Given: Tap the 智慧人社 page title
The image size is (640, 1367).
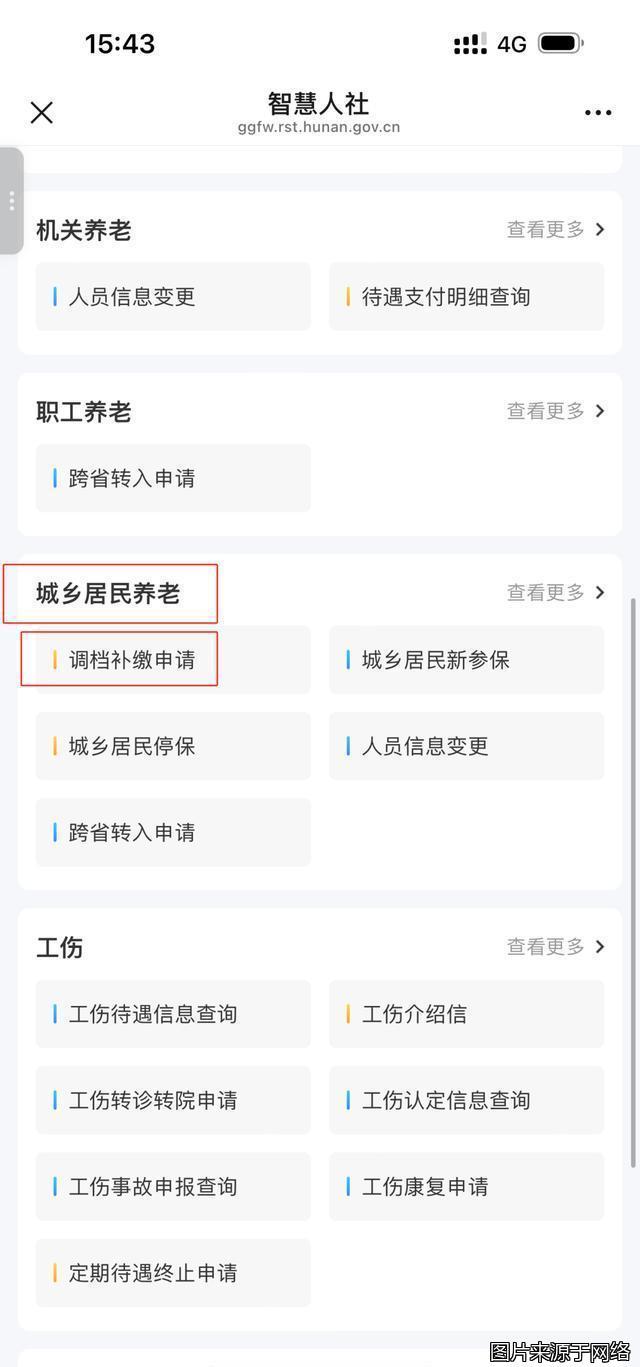Looking at the screenshot, I should coord(318,104).
